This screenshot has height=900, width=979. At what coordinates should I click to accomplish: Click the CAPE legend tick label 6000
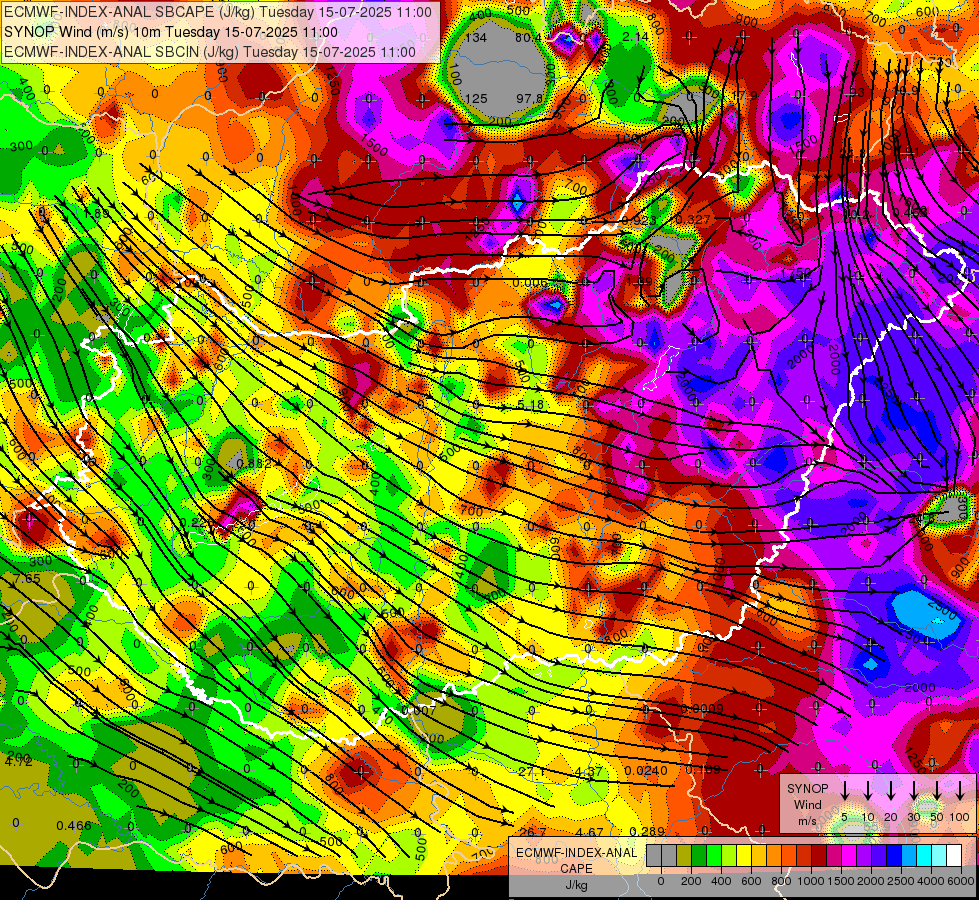[961, 881]
